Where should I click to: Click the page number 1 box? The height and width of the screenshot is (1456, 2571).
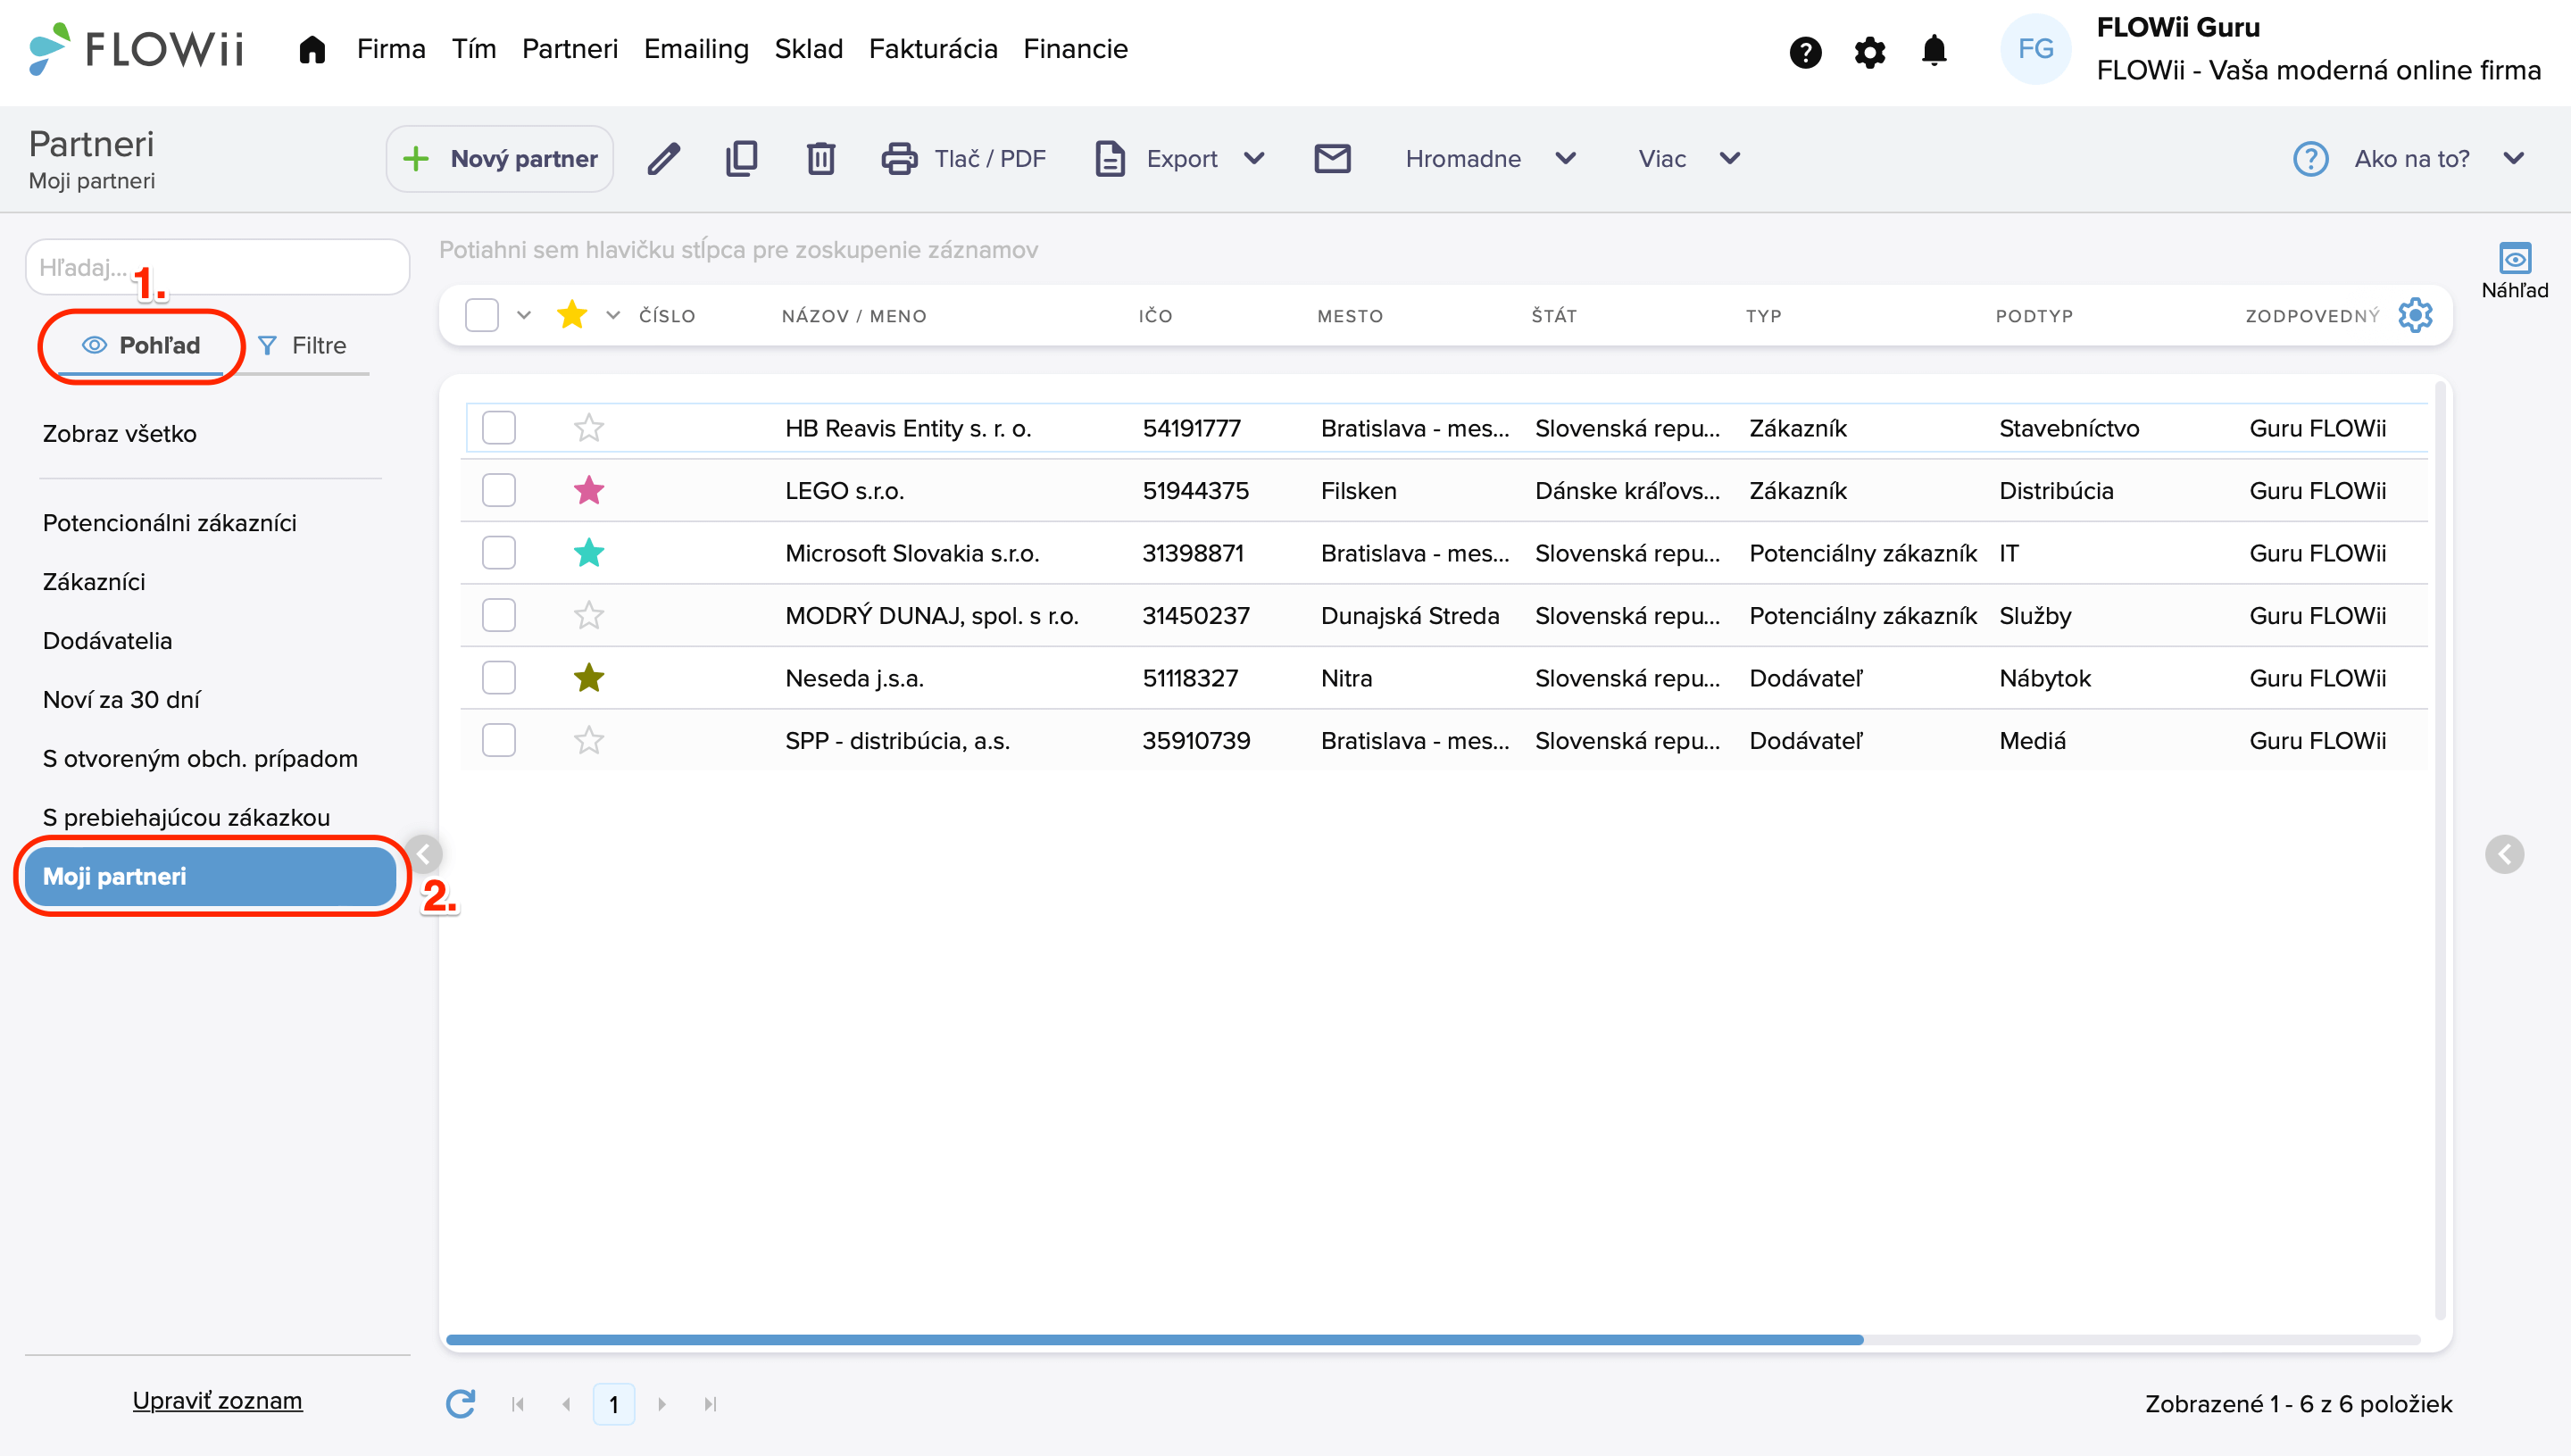coord(613,1404)
